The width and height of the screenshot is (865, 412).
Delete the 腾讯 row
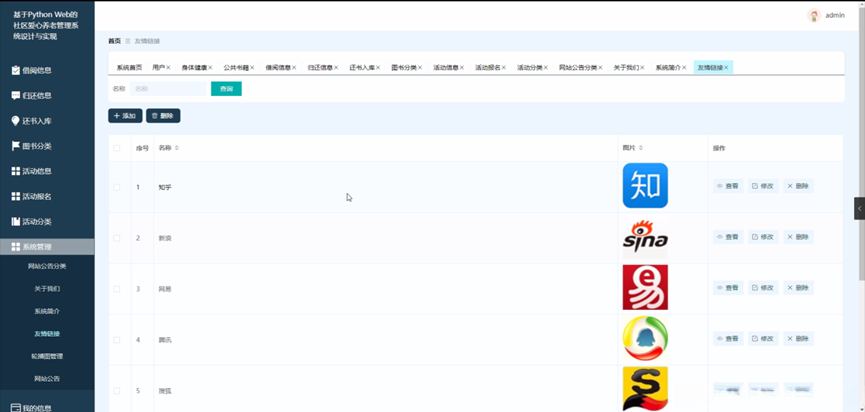798,339
